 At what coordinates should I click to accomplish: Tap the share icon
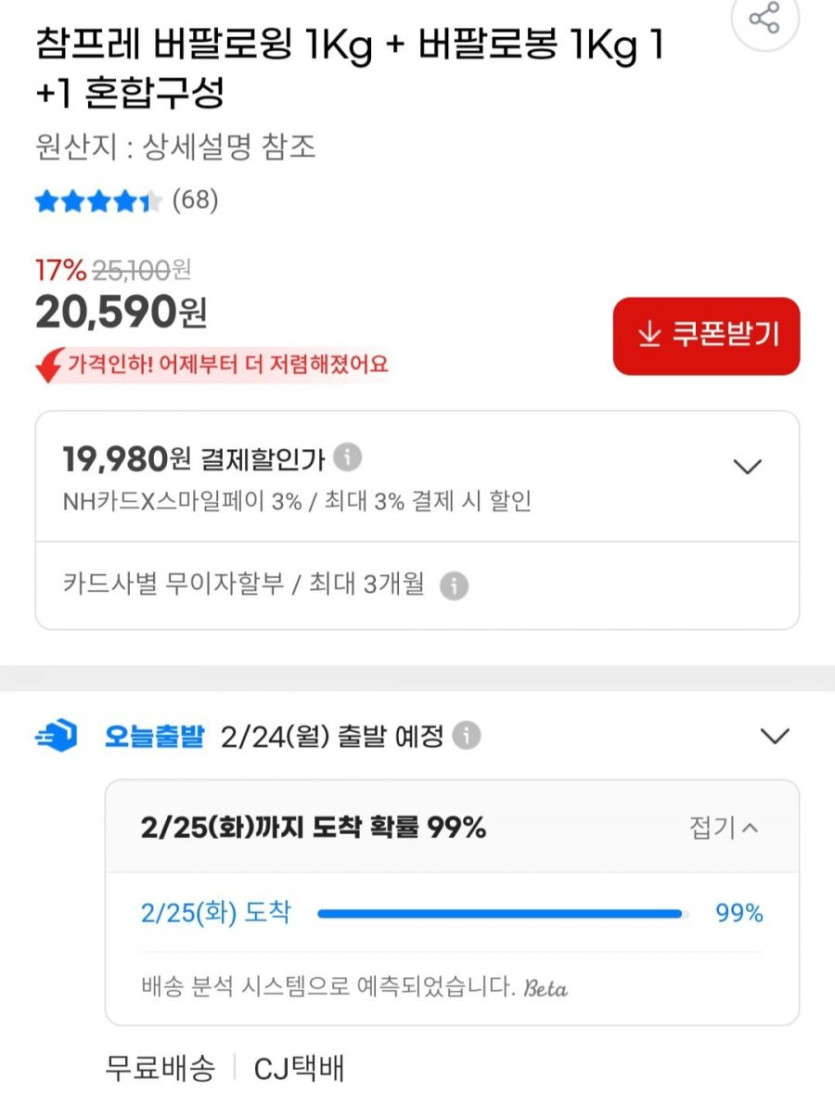pyautogui.click(x=765, y=18)
